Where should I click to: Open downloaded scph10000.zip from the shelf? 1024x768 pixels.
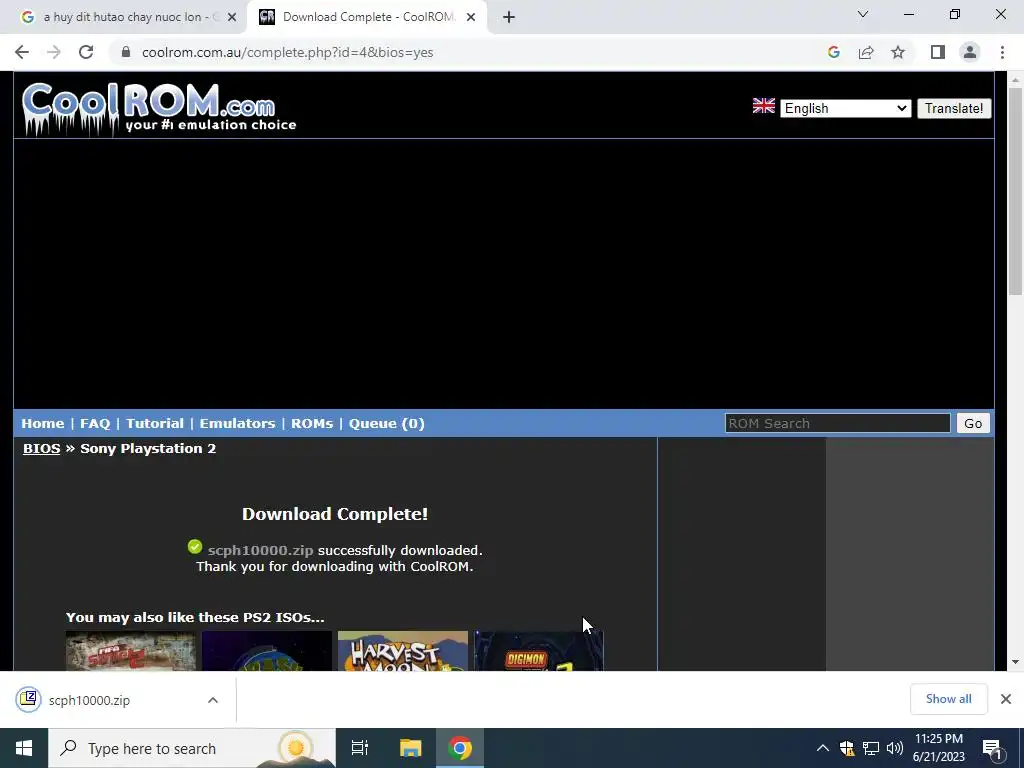point(89,700)
